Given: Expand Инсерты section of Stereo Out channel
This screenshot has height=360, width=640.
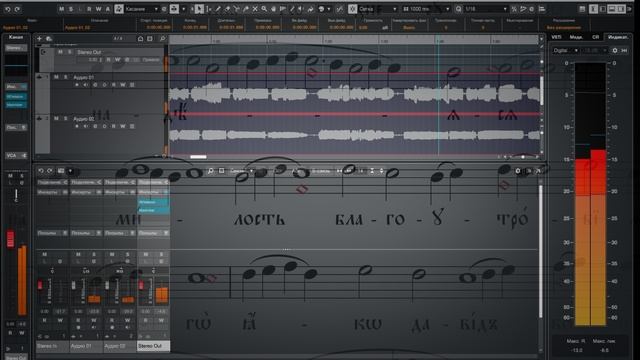Looking at the screenshot, I should [153, 192].
